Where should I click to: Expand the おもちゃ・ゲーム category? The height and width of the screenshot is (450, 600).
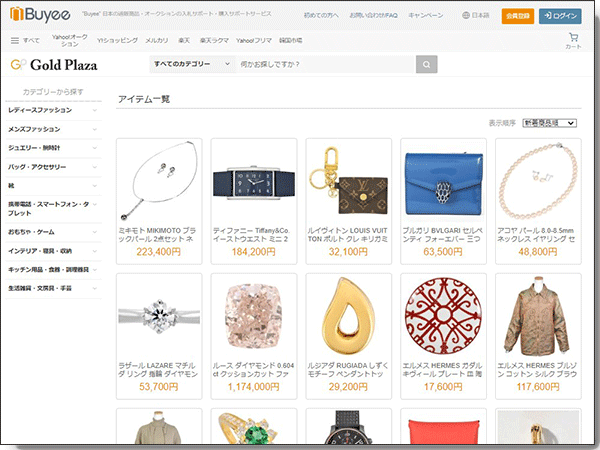pos(53,232)
